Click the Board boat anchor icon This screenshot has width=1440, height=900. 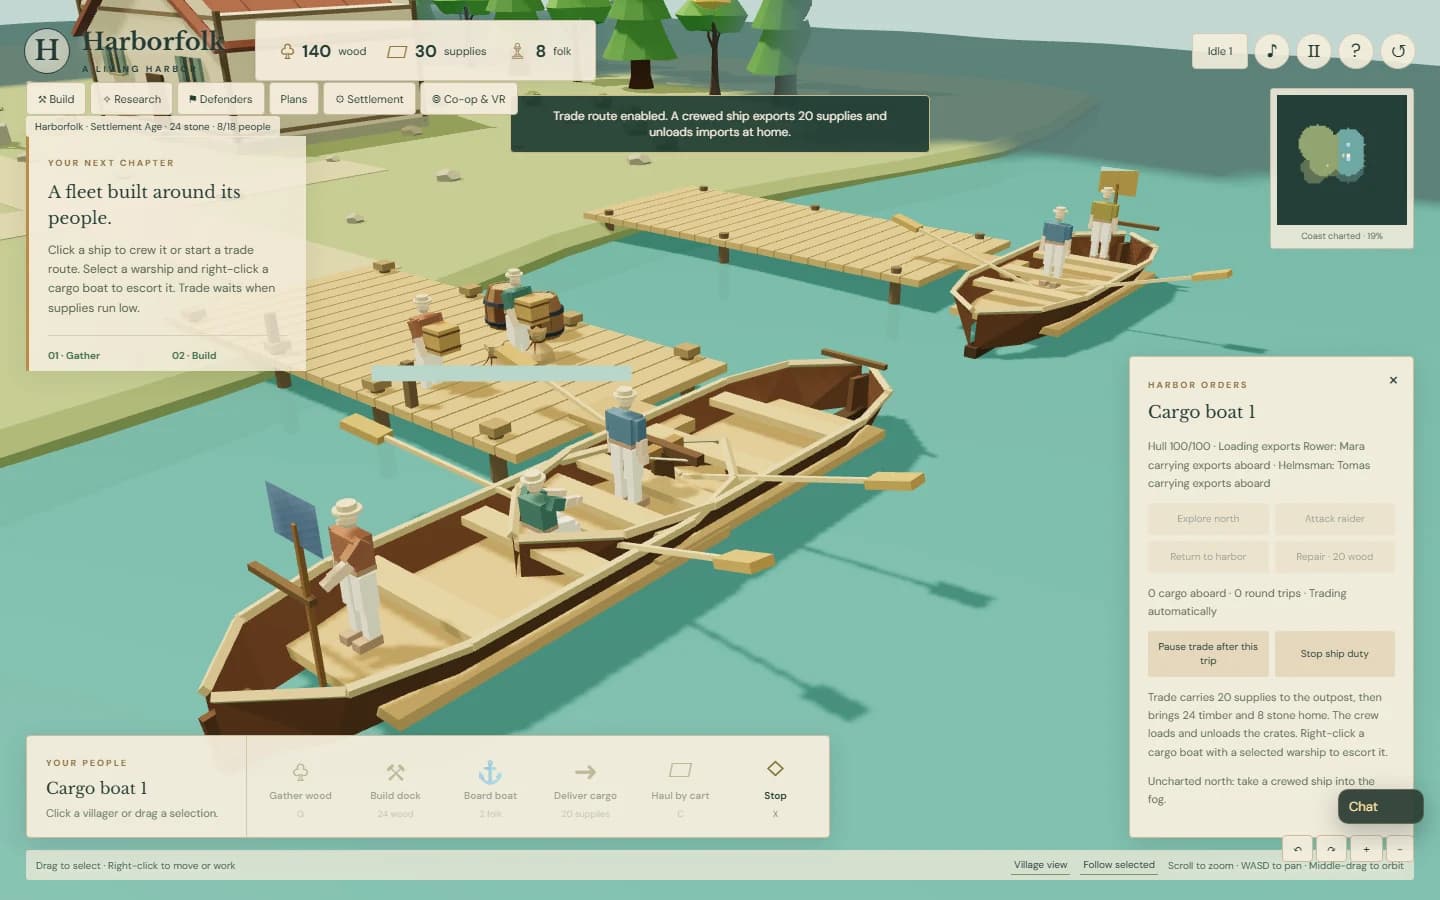(490, 771)
